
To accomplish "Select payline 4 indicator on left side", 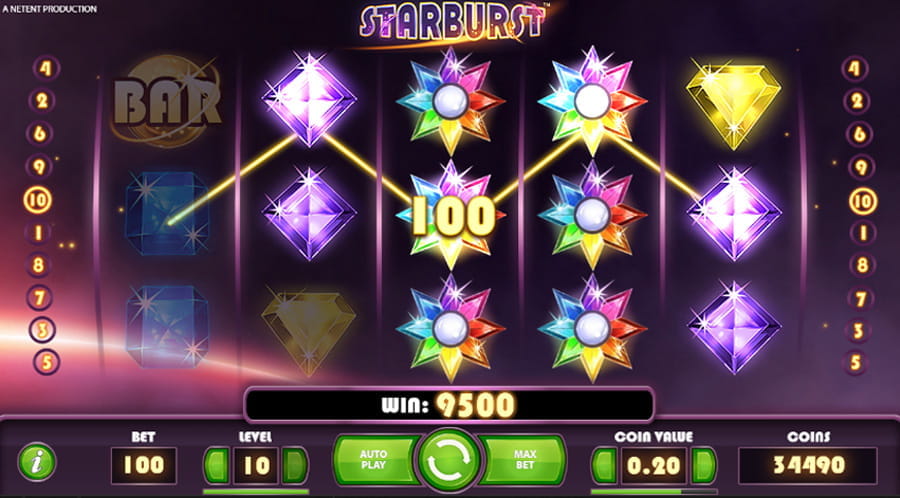I will tap(46, 68).
